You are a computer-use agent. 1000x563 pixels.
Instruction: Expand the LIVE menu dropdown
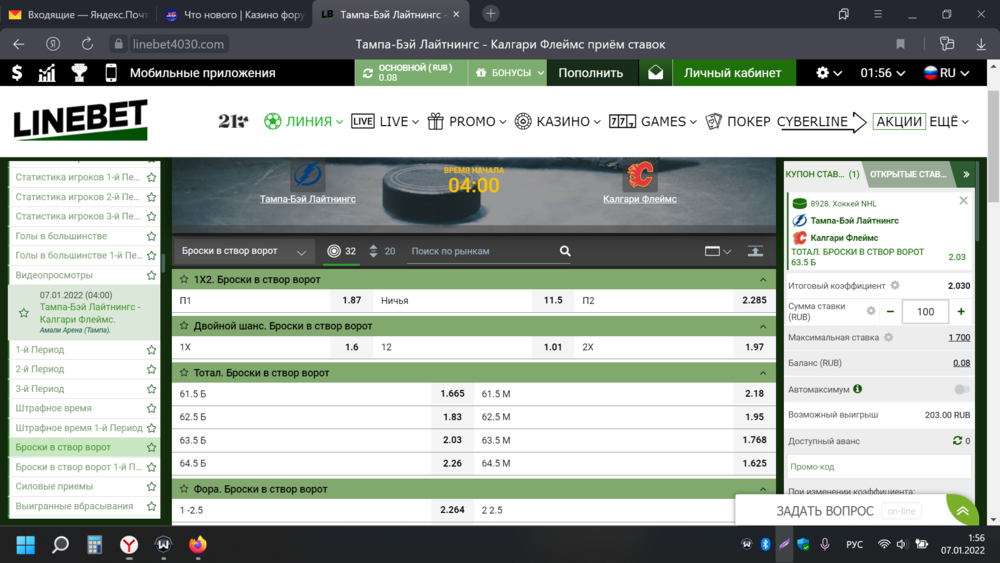coord(415,122)
